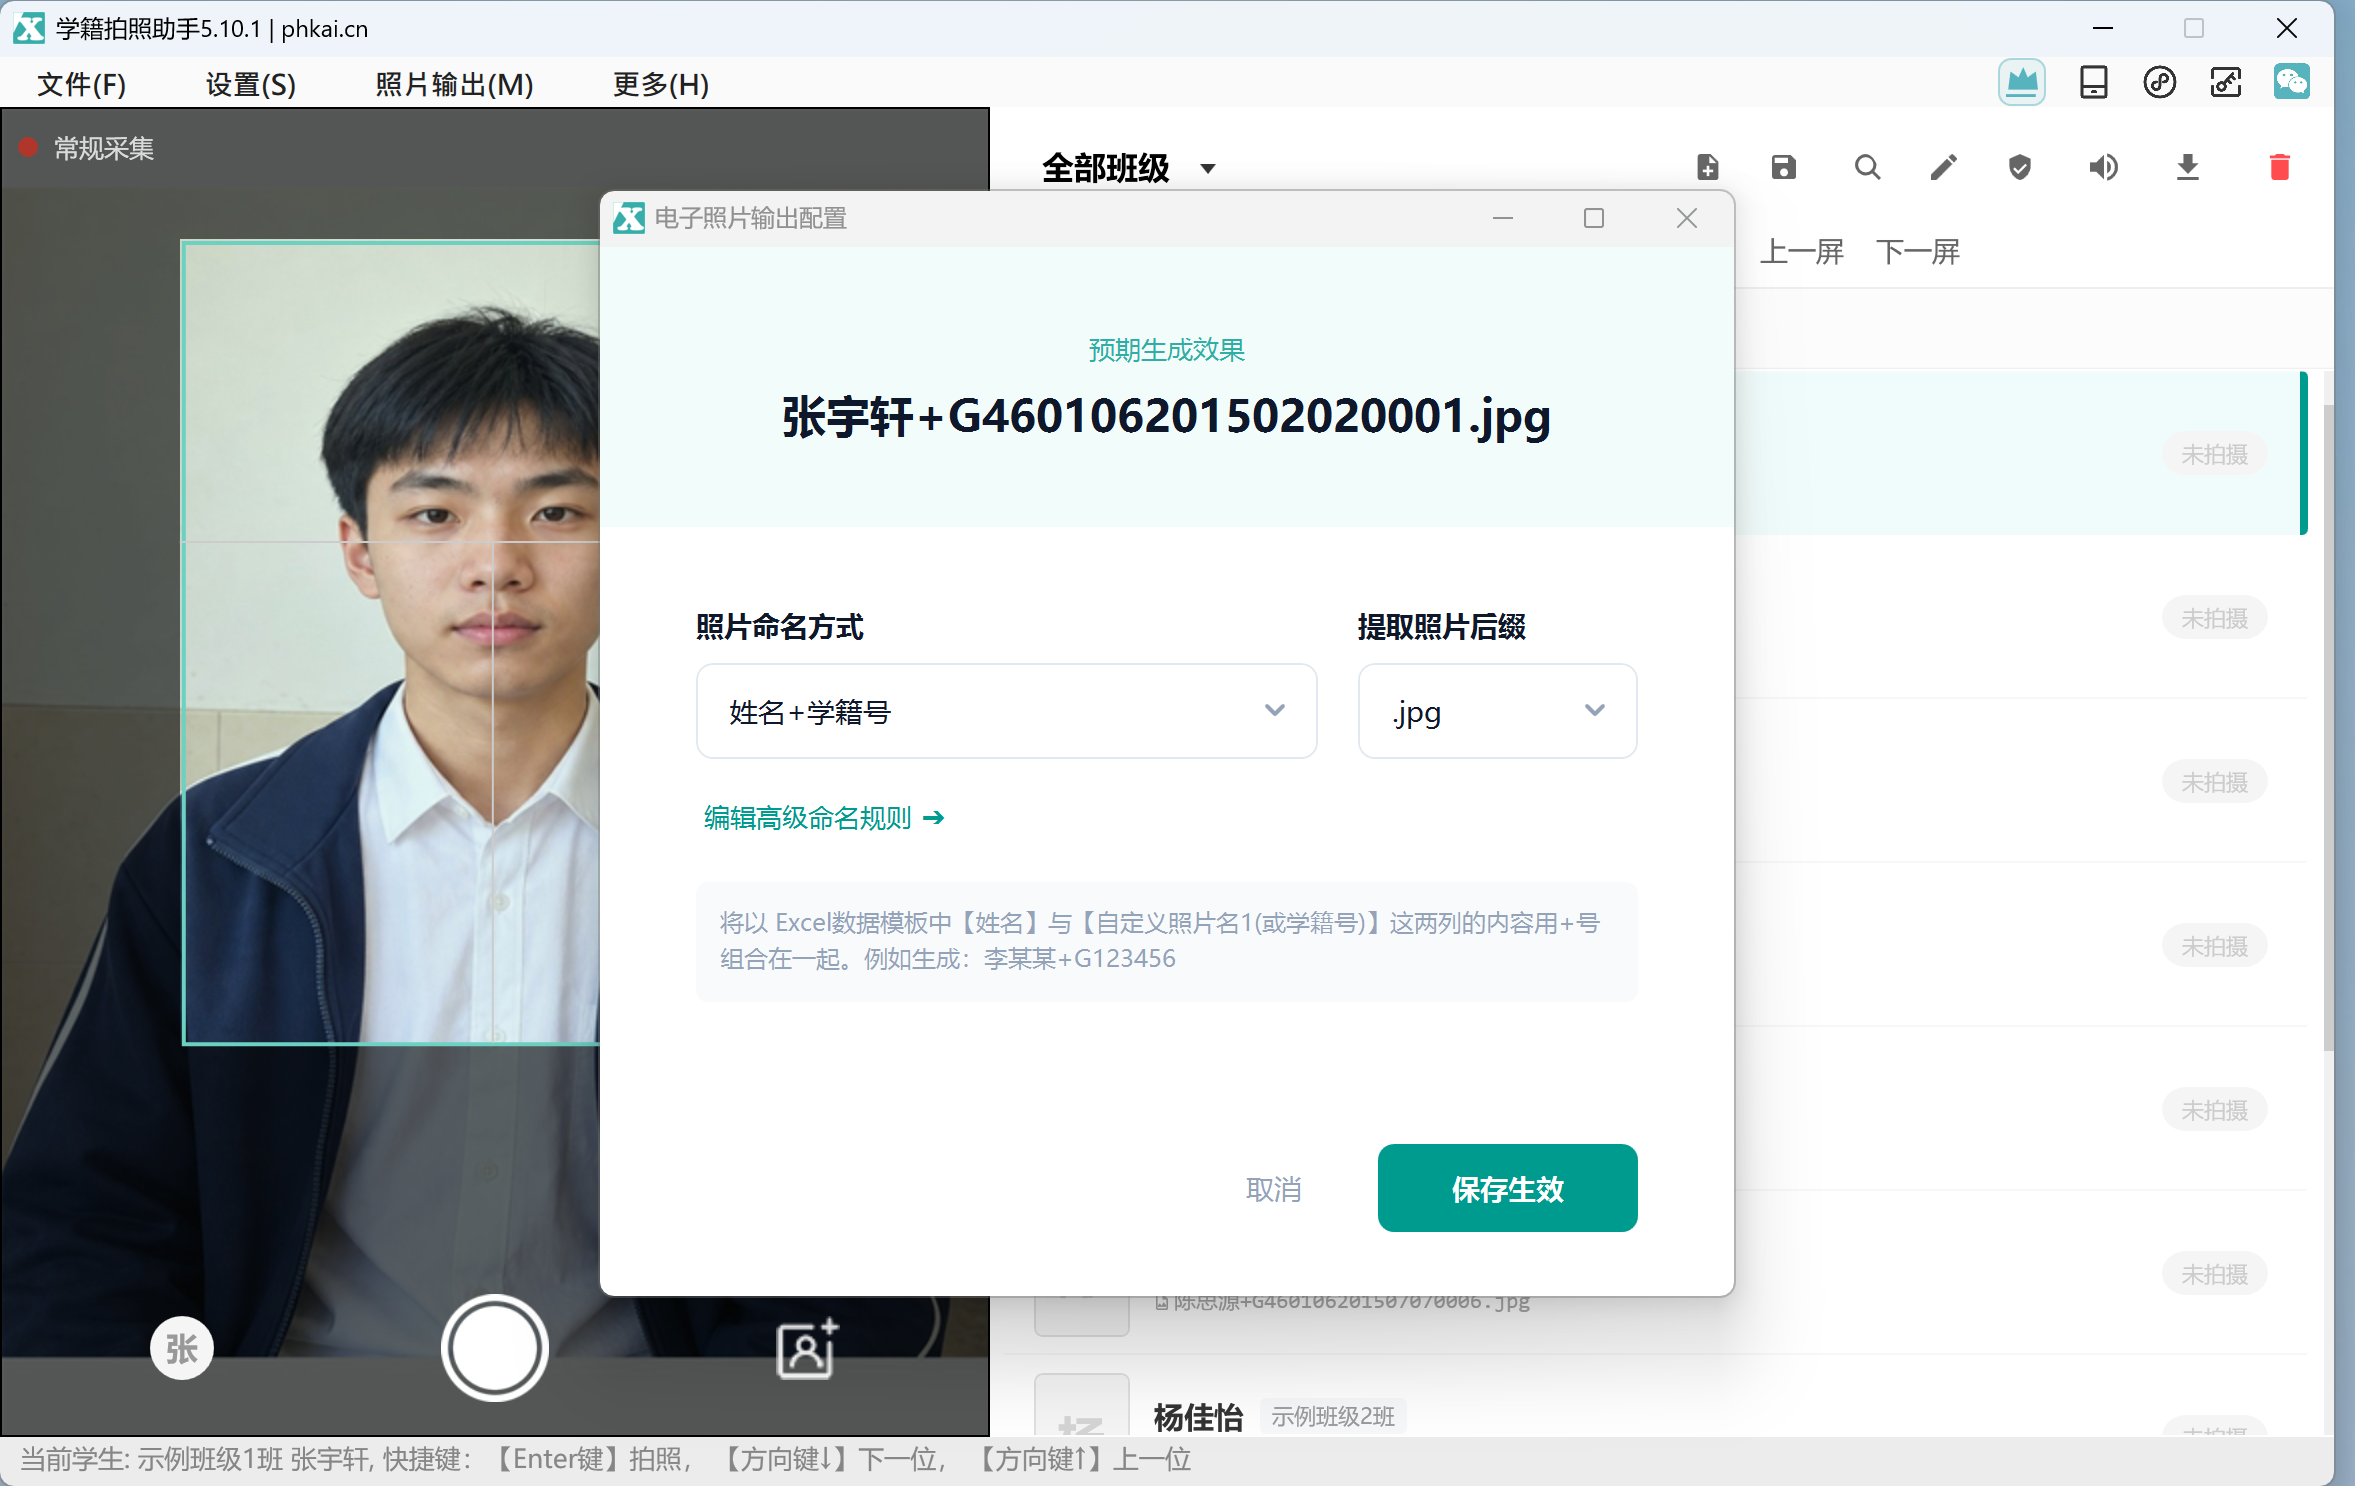2355x1486 pixels.
Task: Open 编辑高级命名规则 link
Action: point(824,818)
